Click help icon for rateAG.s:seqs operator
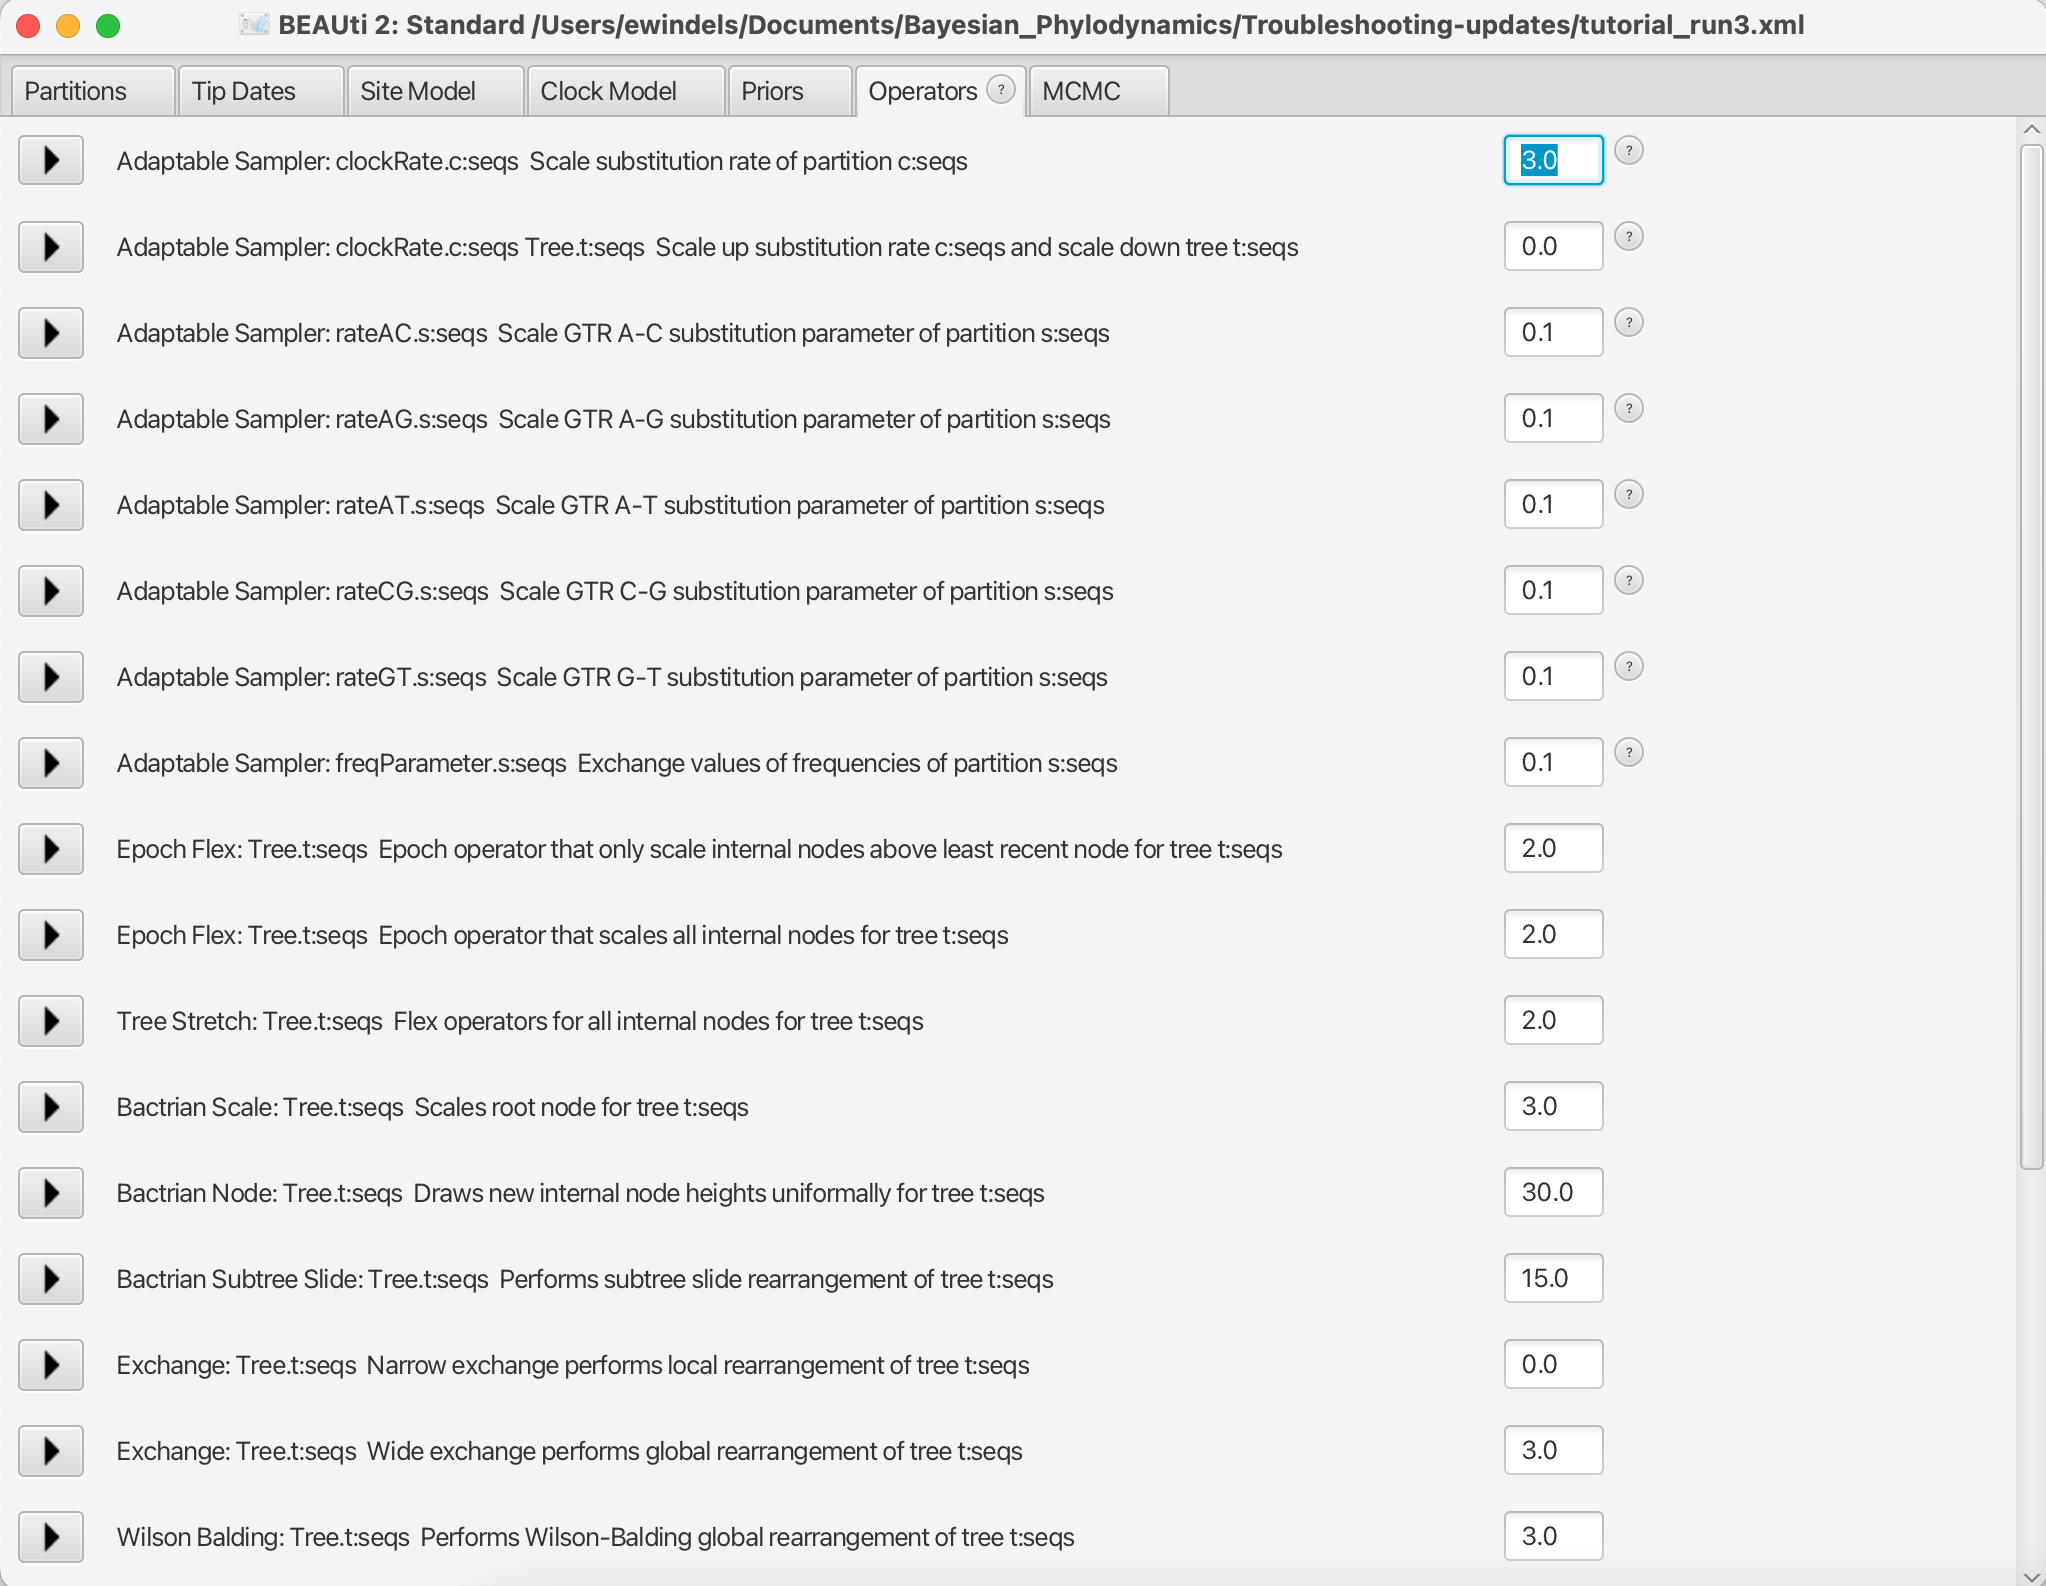 point(1628,409)
